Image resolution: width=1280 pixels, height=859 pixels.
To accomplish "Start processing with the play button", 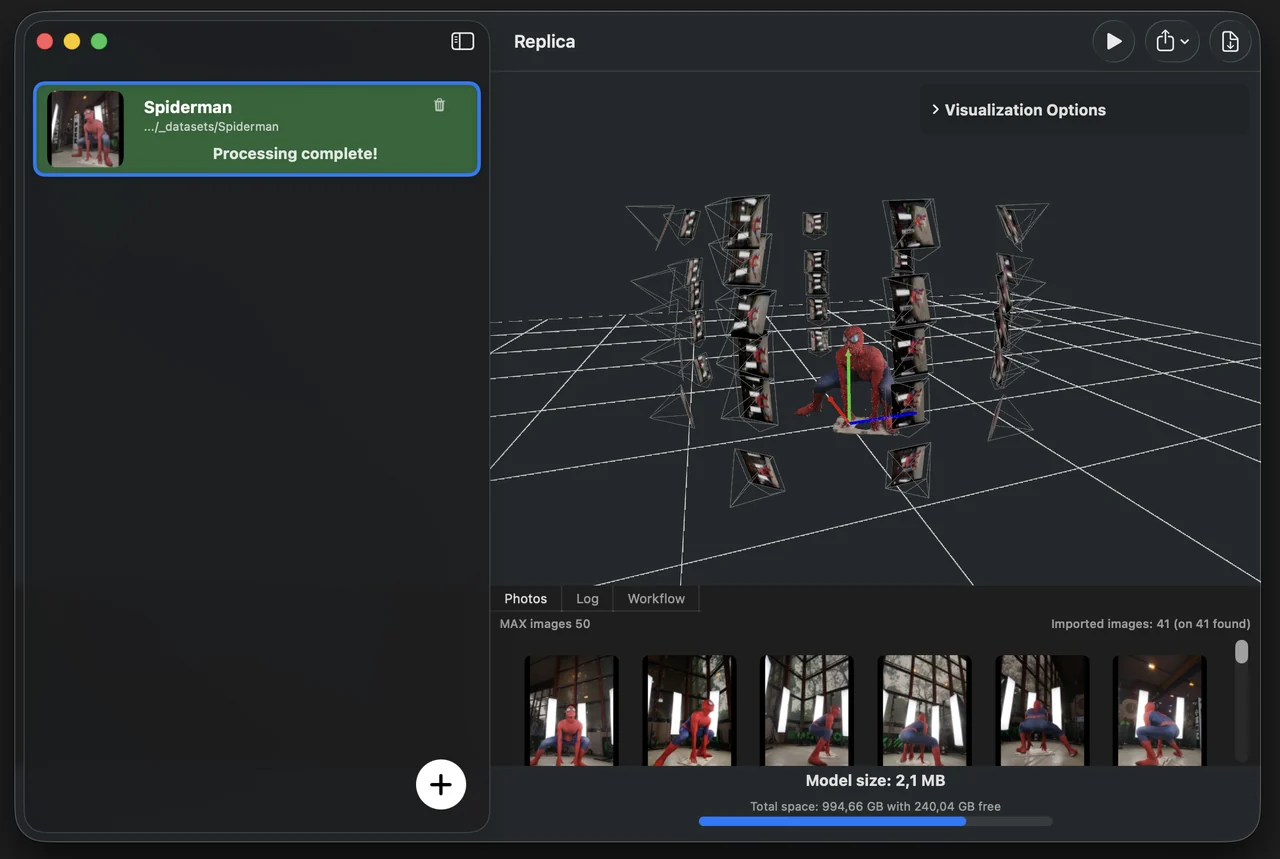I will [1113, 42].
